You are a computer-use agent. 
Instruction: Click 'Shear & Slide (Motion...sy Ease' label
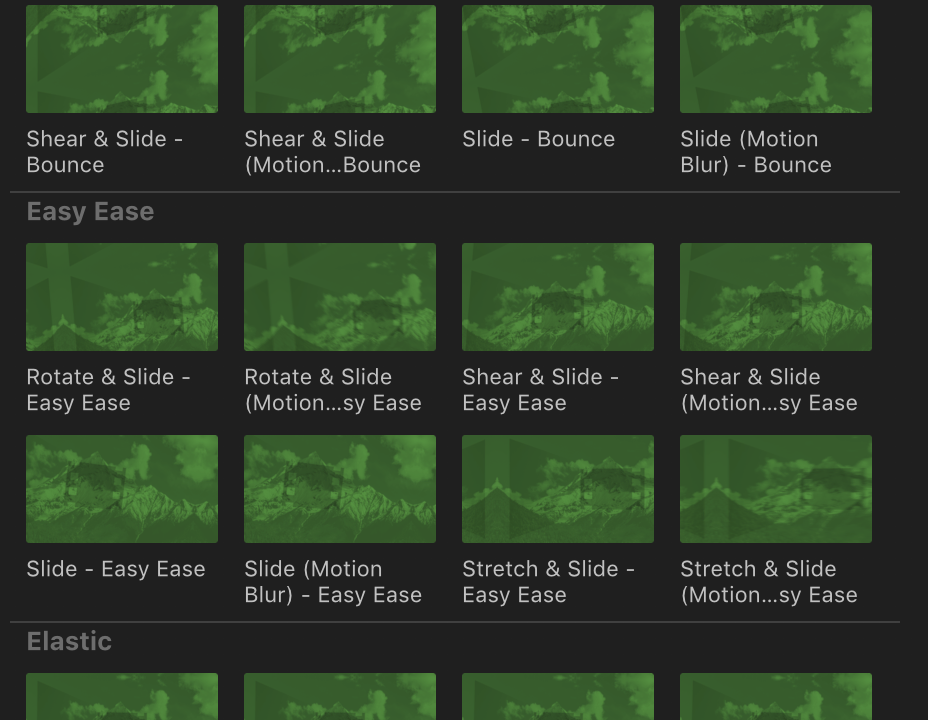pyautogui.click(x=769, y=390)
